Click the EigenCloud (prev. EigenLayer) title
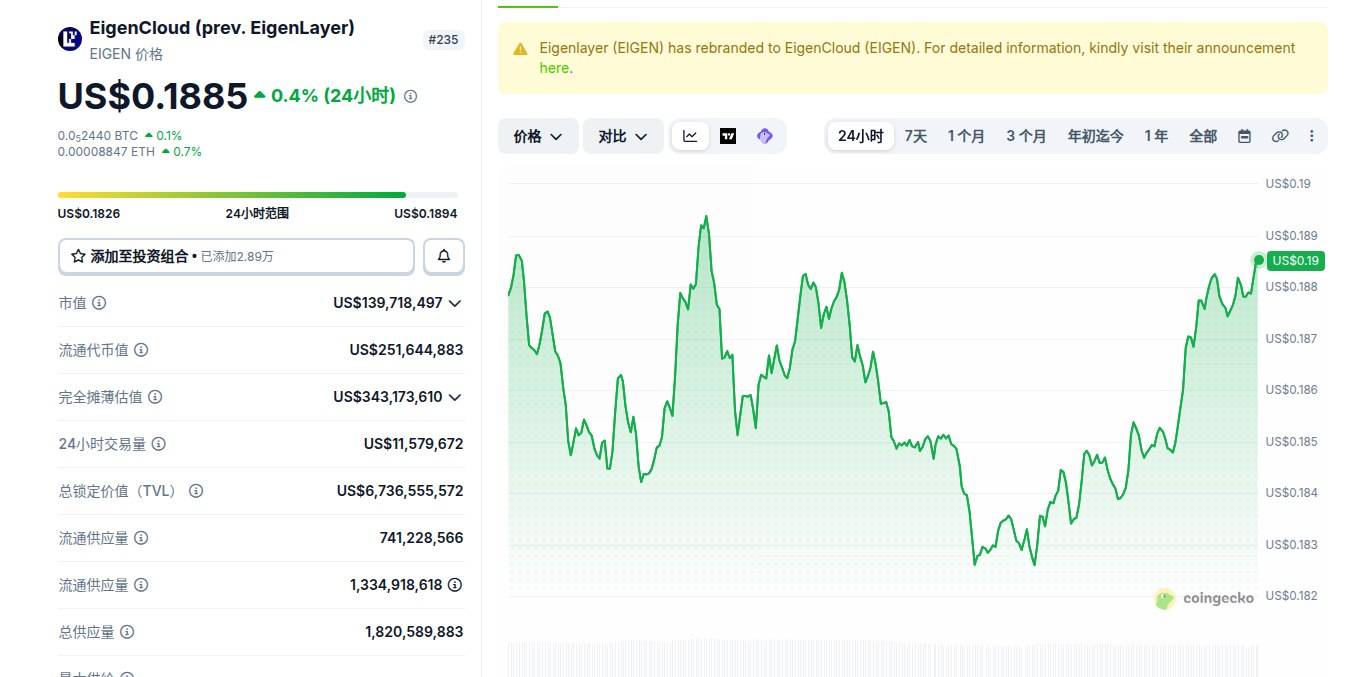The image size is (1360, 677). [x=222, y=28]
